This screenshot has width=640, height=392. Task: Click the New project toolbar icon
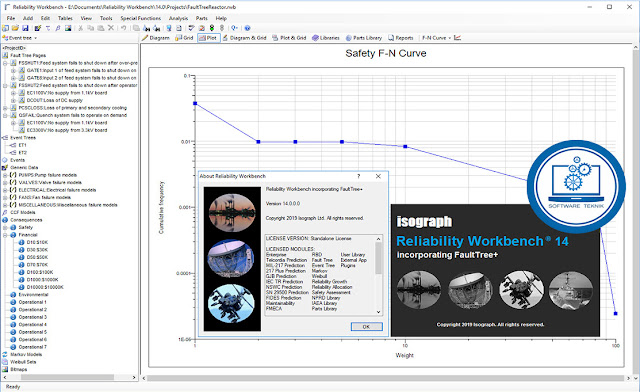coord(5,28)
